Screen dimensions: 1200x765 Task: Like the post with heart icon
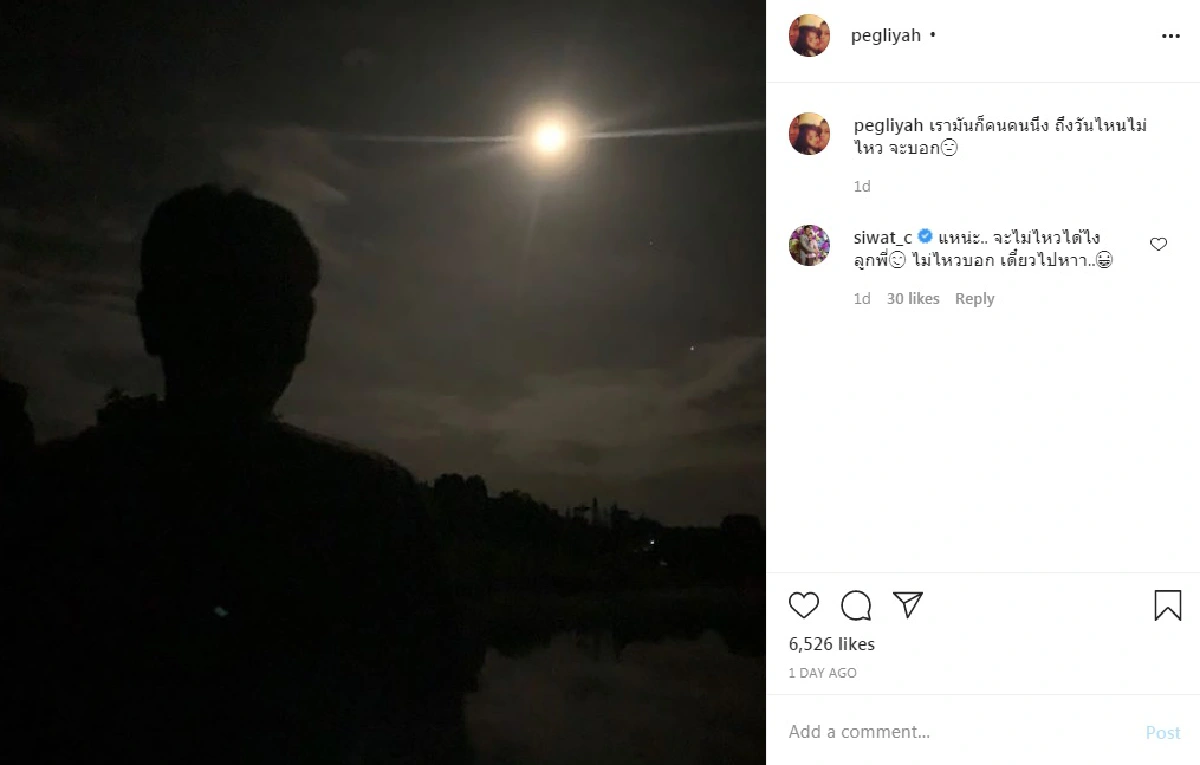point(804,605)
